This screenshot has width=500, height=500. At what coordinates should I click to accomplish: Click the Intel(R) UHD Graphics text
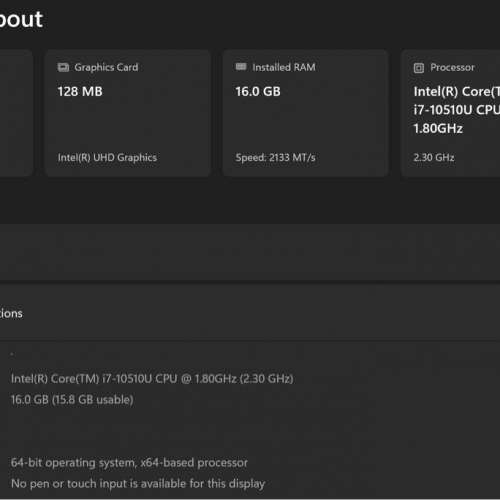107,157
